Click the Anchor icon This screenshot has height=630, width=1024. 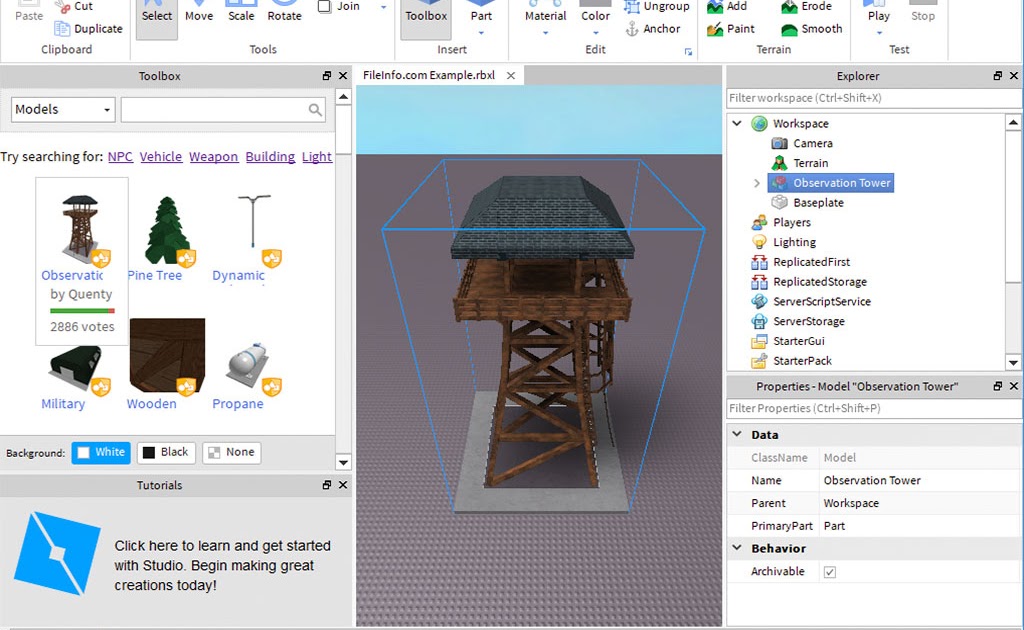632,29
